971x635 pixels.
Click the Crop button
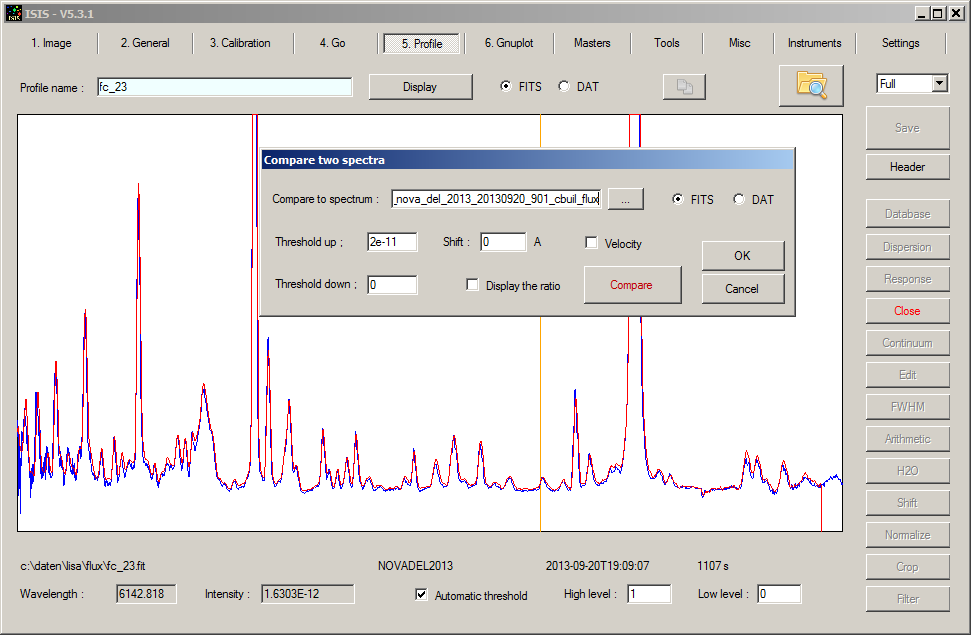click(907, 567)
